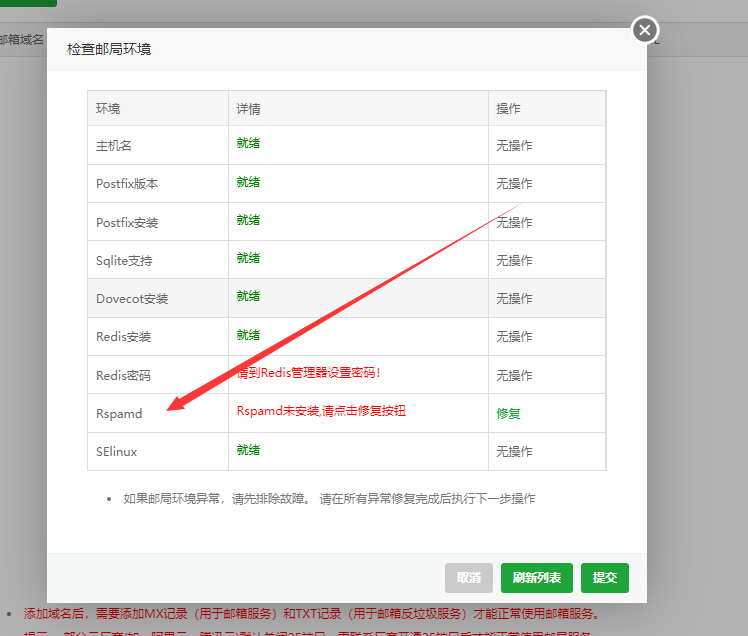Select the Dovecot安装 row label

(x=132, y=299)
